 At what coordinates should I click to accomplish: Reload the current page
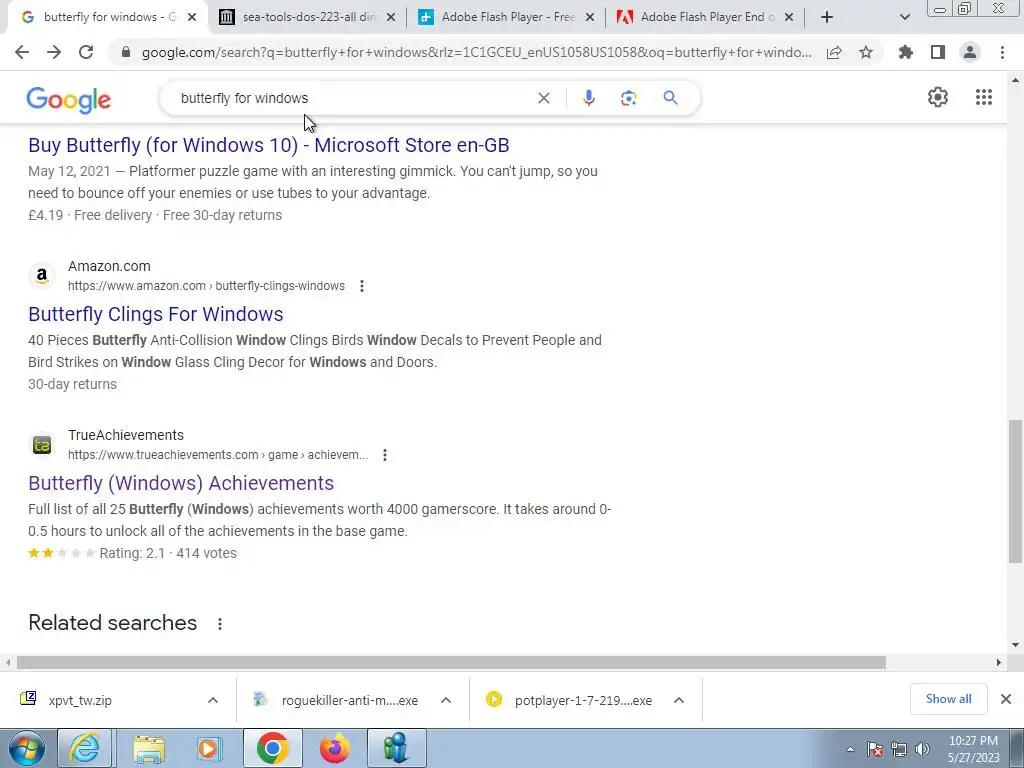86,52
